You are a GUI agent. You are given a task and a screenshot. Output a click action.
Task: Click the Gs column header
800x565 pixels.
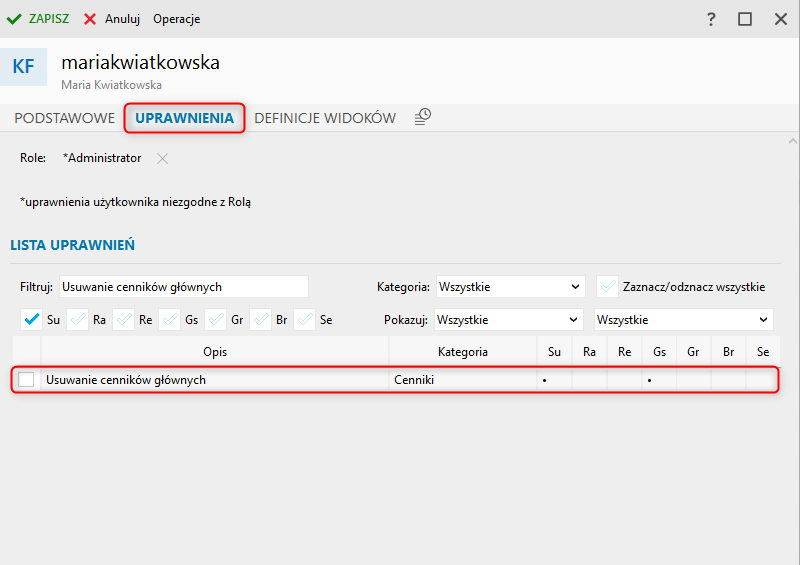click(659, 352)
